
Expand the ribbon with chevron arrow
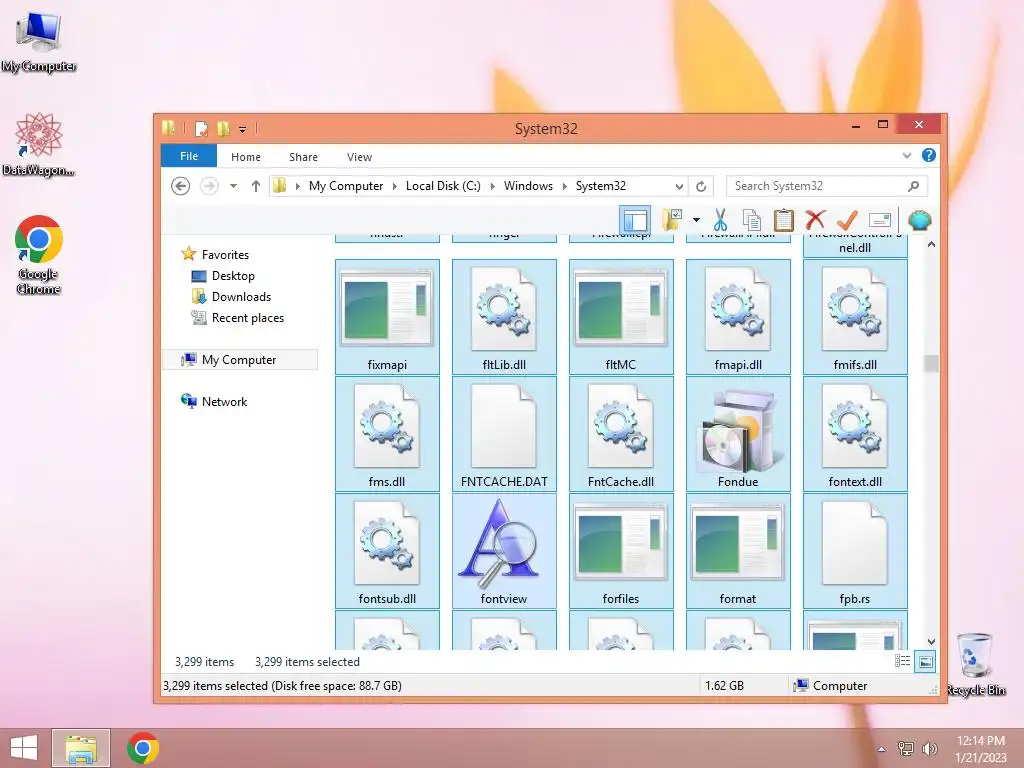[x=906, y=155]
